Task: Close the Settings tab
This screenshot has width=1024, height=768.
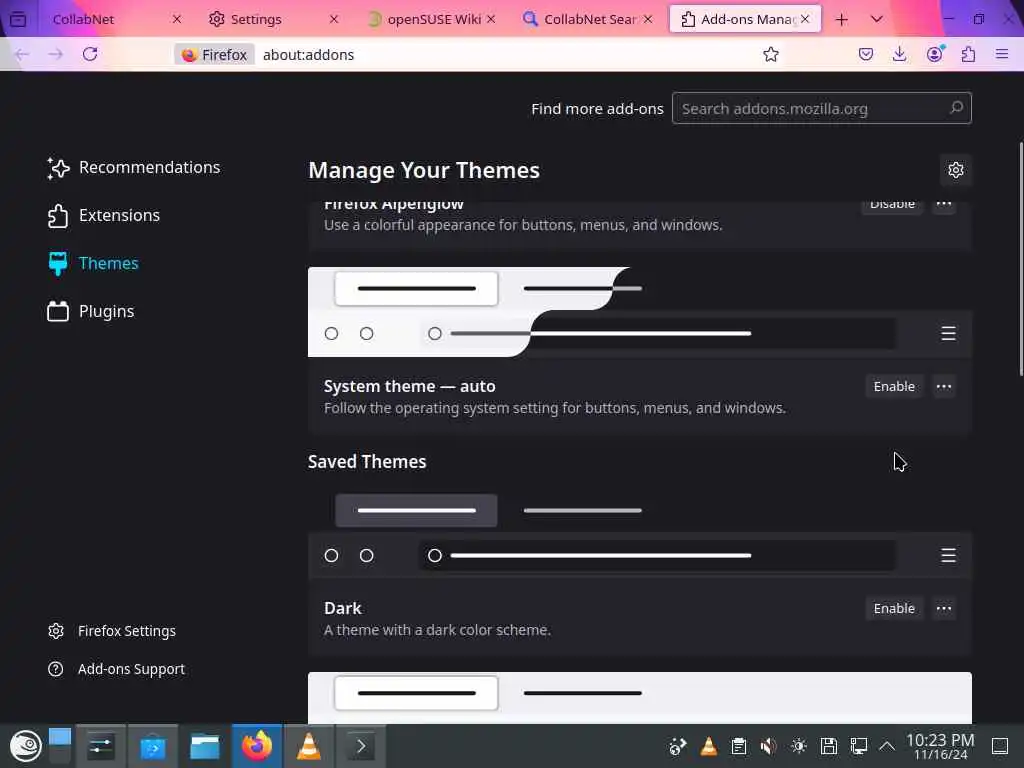Action: click(334, 19)
